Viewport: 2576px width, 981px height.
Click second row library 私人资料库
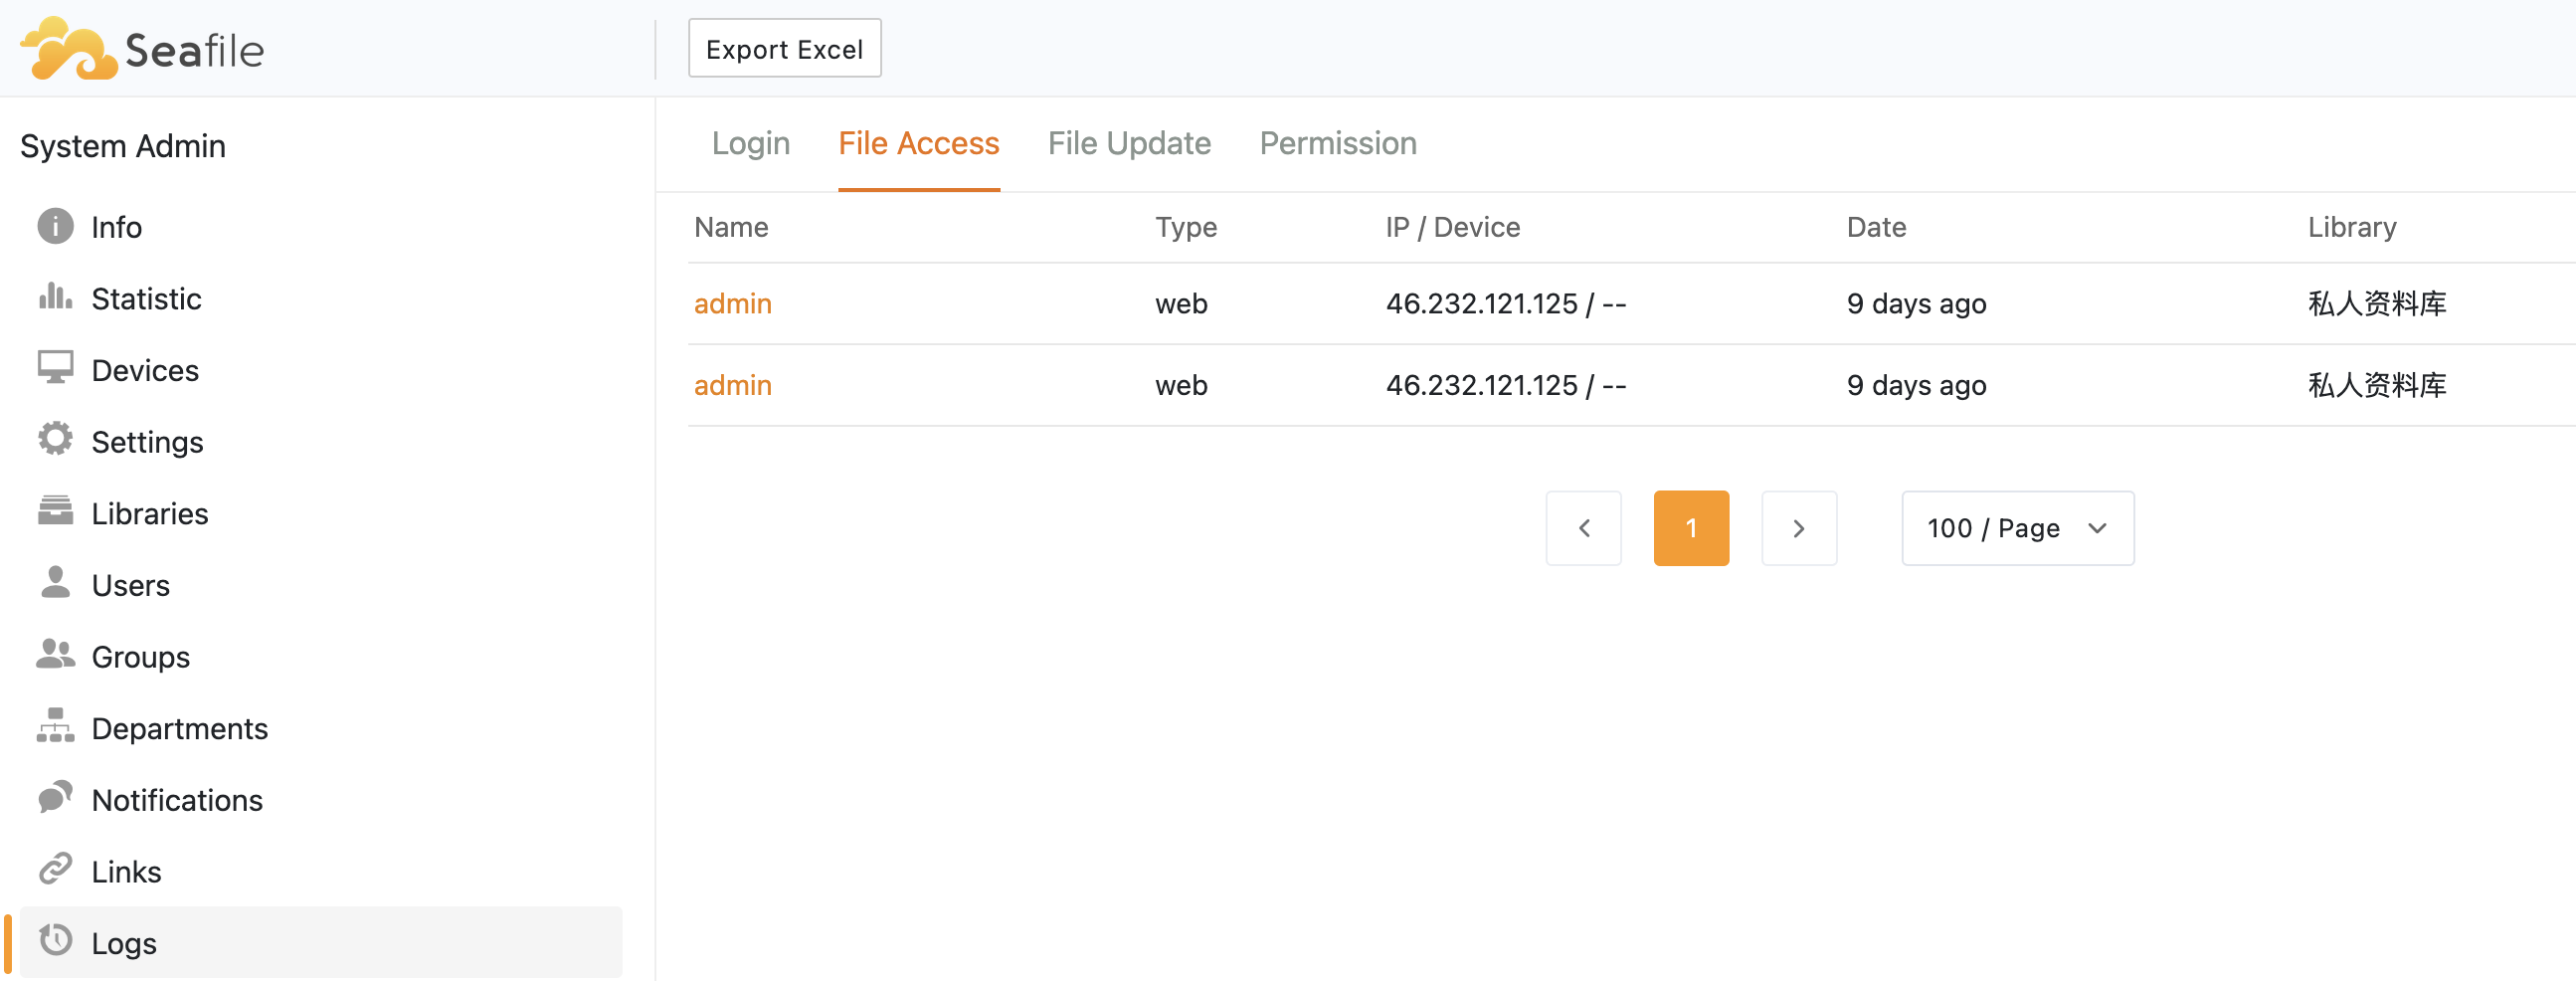pyautogui.click(x=2377, y=385)
